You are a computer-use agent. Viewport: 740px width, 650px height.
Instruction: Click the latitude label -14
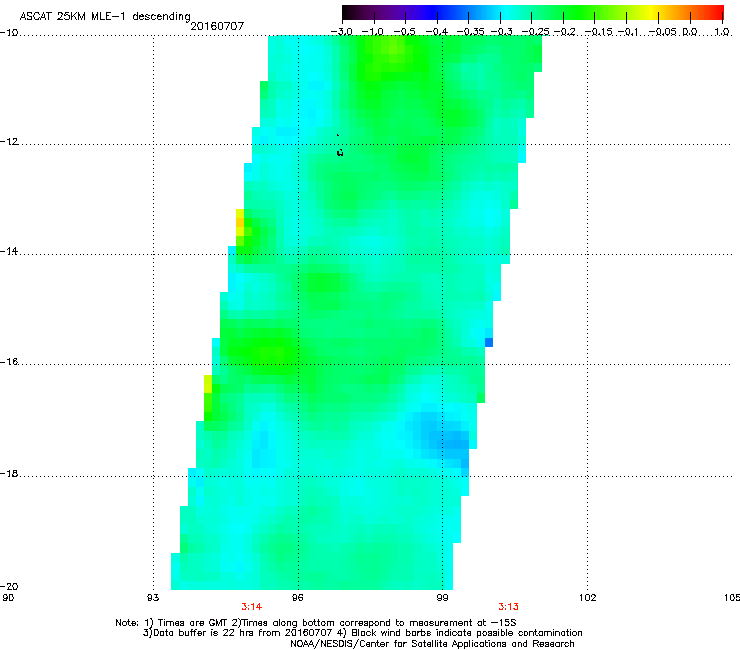(x=9, y=251)
